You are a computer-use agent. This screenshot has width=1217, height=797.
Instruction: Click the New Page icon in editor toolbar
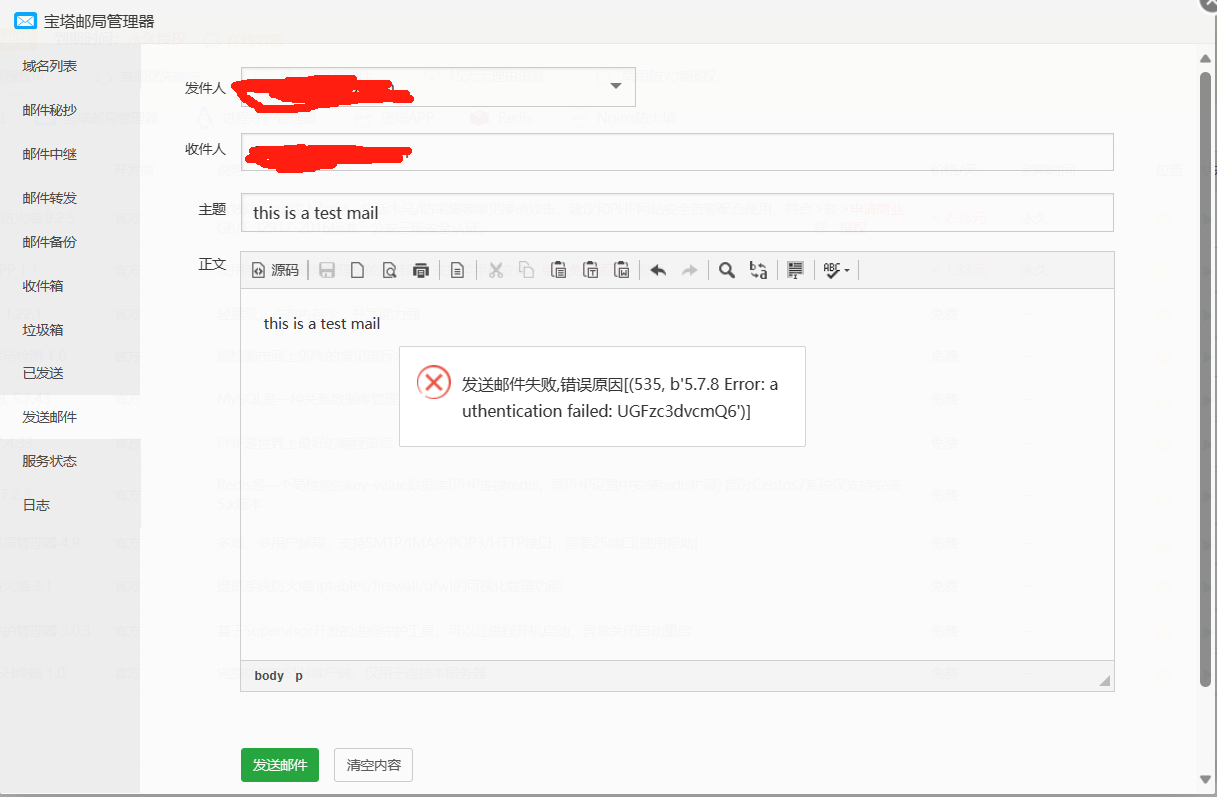point(357,270)
